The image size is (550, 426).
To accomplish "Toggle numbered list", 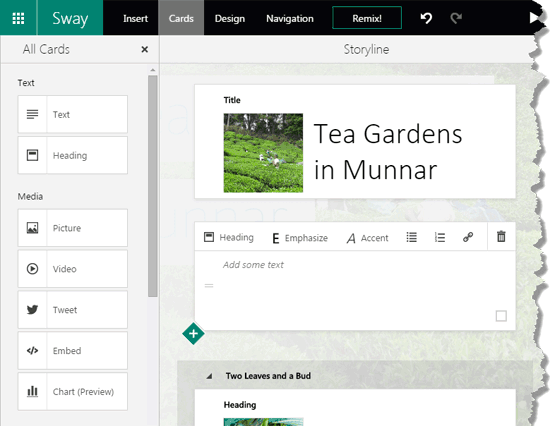I will 440,238.
